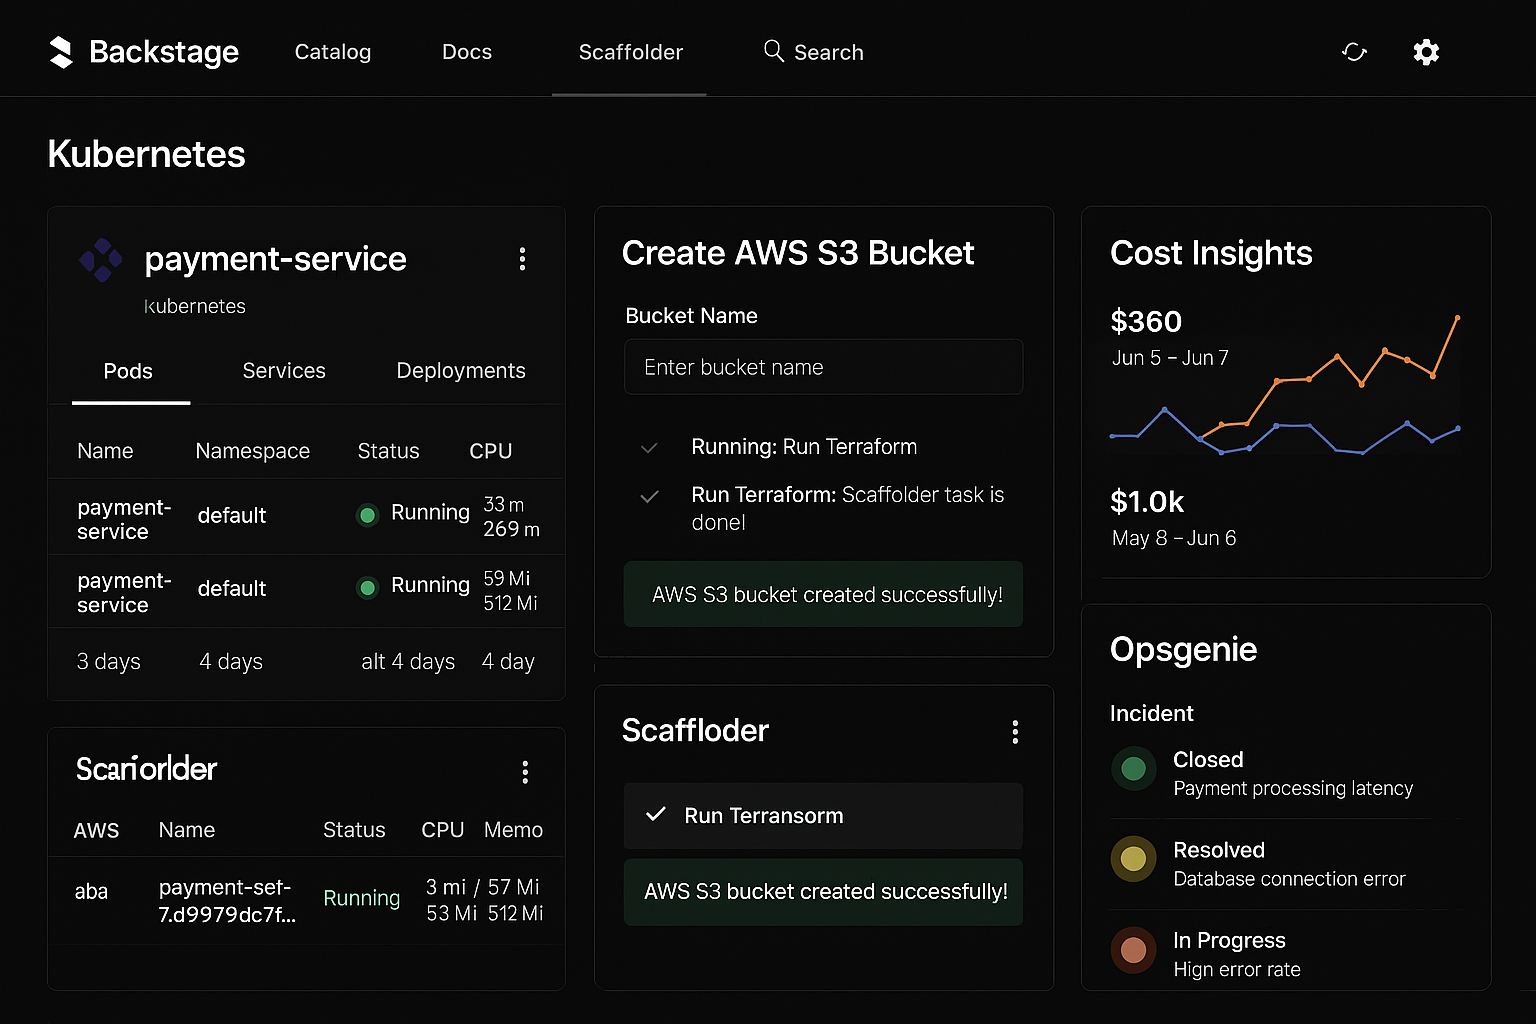This screenshot has height=1024, width=1536.
Task: Click the May 8 – Jun 6 date range
Action: click(1174, 538)
